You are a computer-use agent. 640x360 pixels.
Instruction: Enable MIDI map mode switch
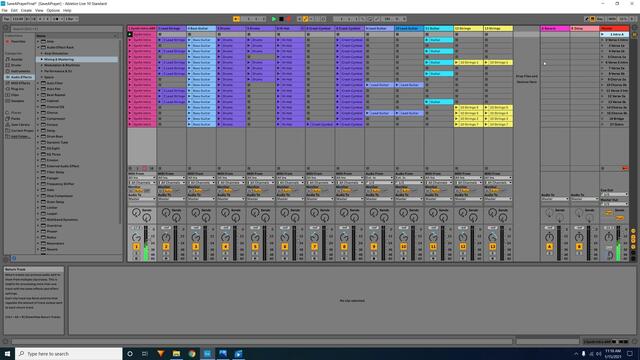612,19
